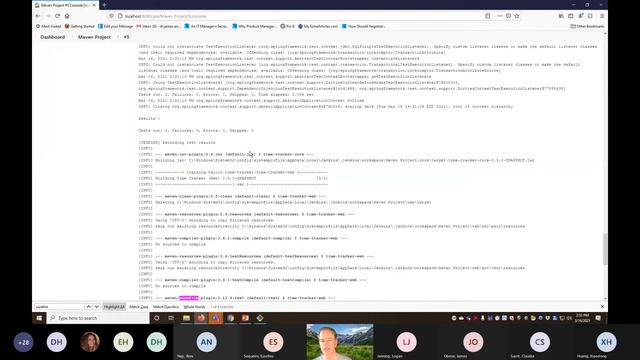Open taskbar clock and date
Viewport: 640px width, 360px height.
click(582, 318)
